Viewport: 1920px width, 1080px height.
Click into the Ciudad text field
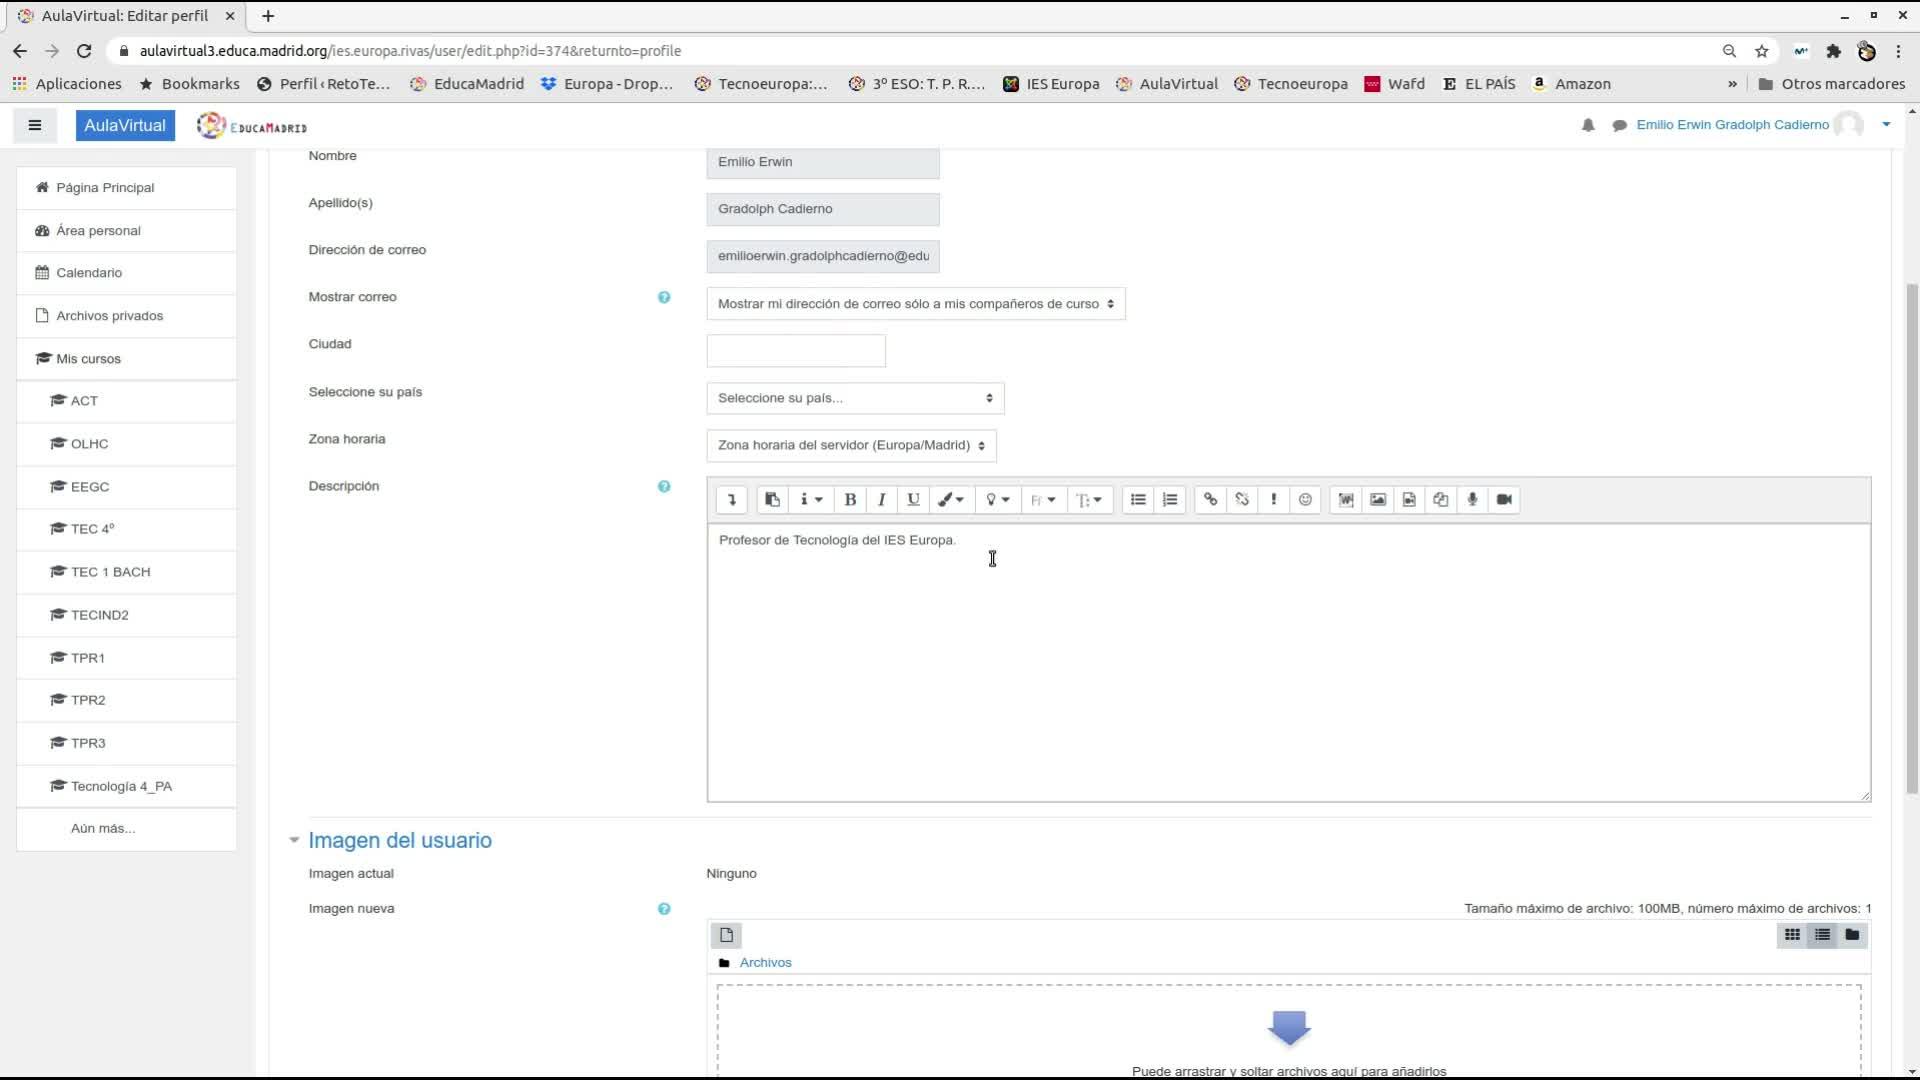[795, 351]
